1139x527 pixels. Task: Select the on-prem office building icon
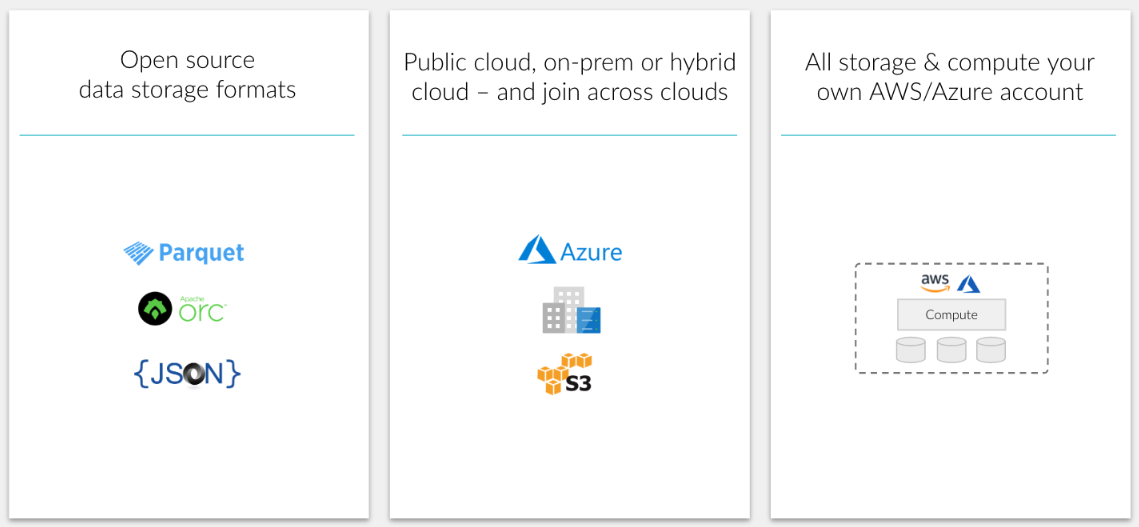pos(571,310)
